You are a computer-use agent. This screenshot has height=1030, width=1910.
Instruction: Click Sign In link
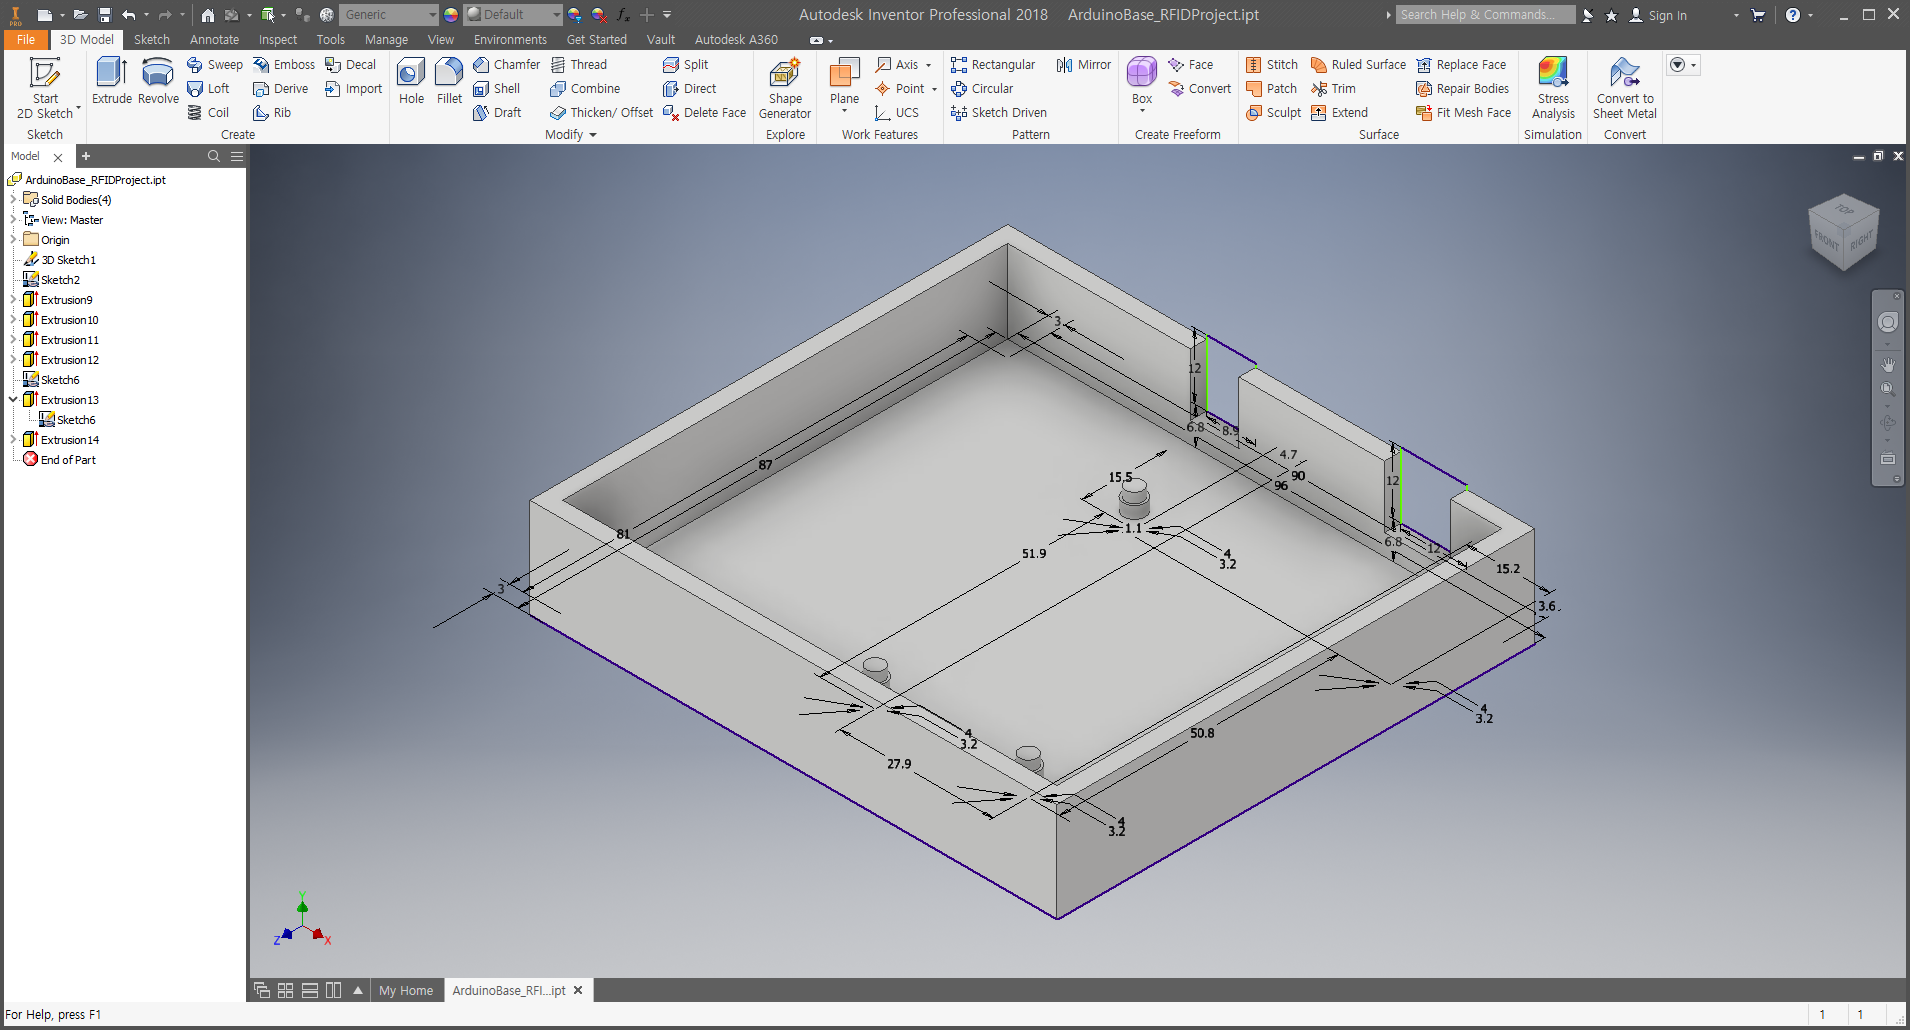1667,15
